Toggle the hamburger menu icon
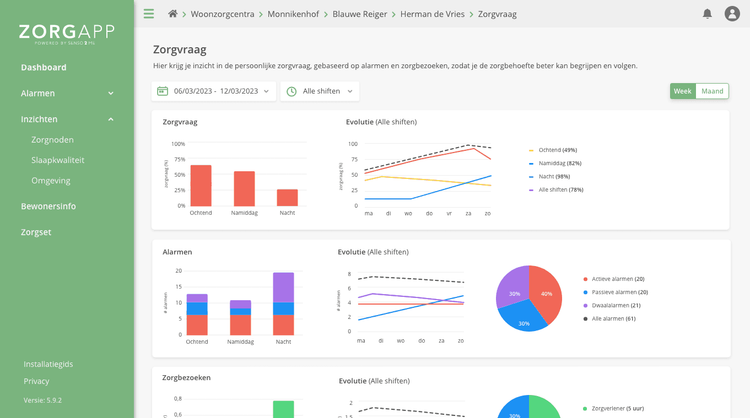Viewport: 750px width, 418px height. (149, 14)
